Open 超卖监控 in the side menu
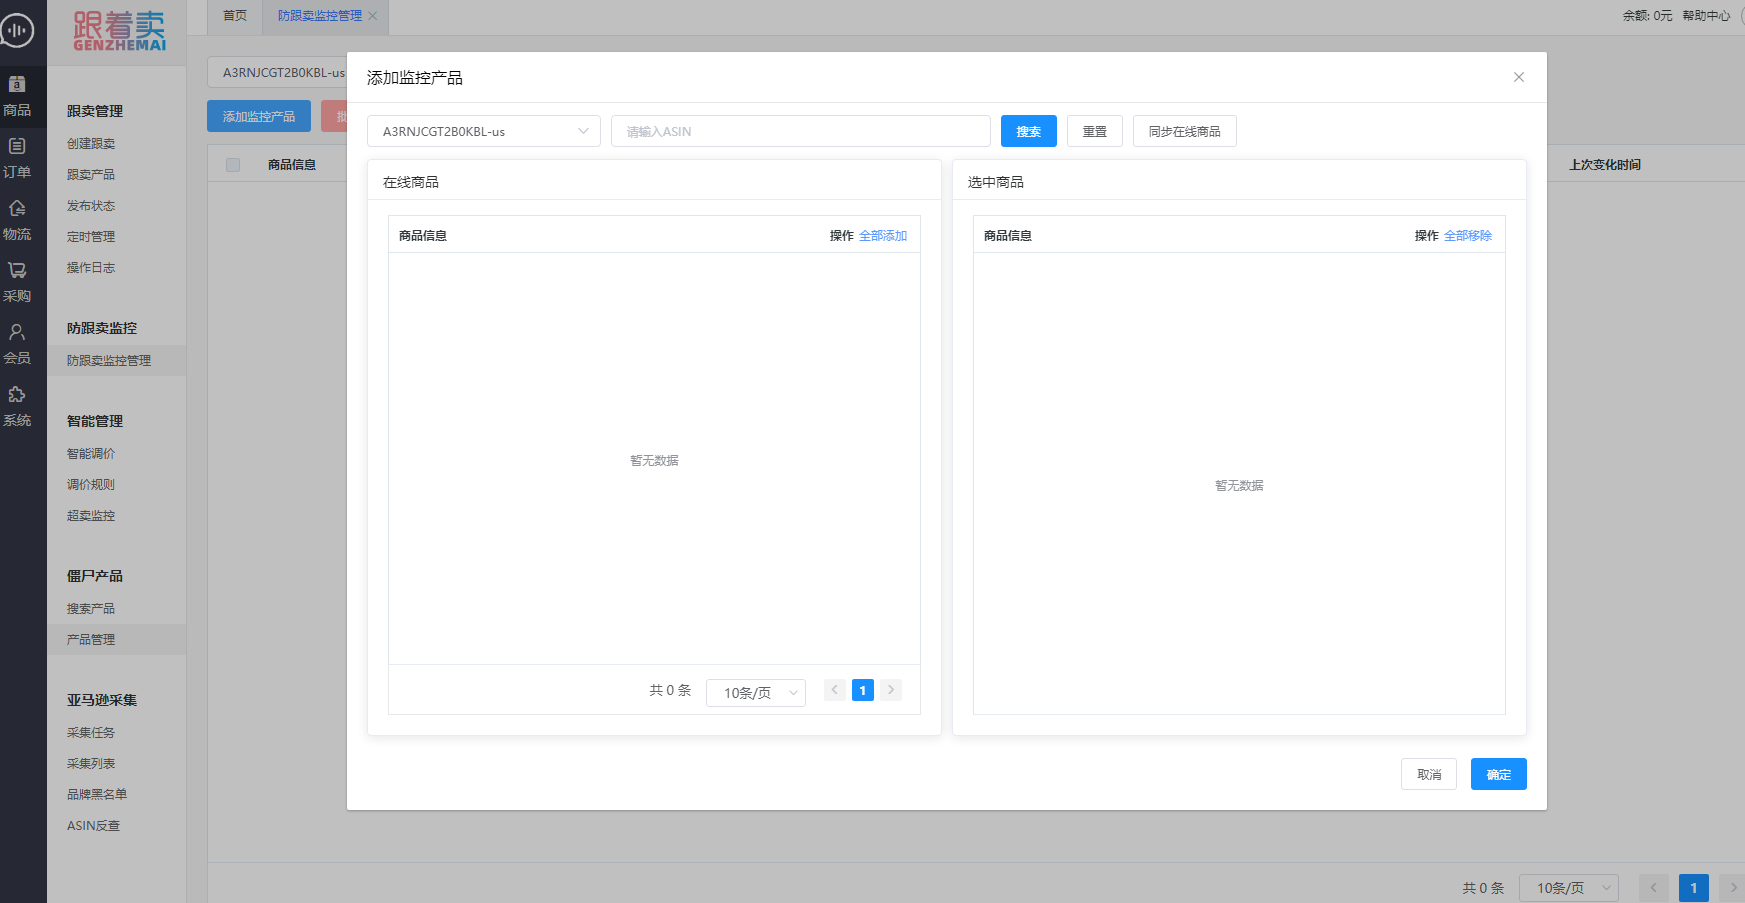1745x903 pixels. [91, 516]
